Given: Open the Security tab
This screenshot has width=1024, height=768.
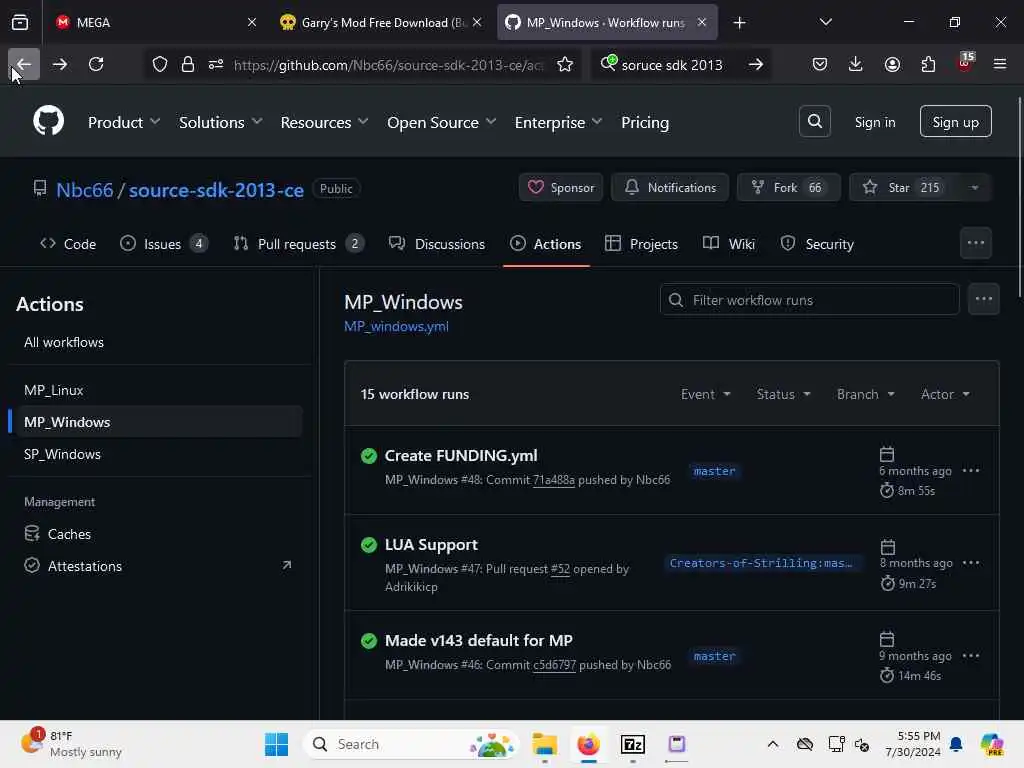Looking at the screenshot, I should coord(817,244).
